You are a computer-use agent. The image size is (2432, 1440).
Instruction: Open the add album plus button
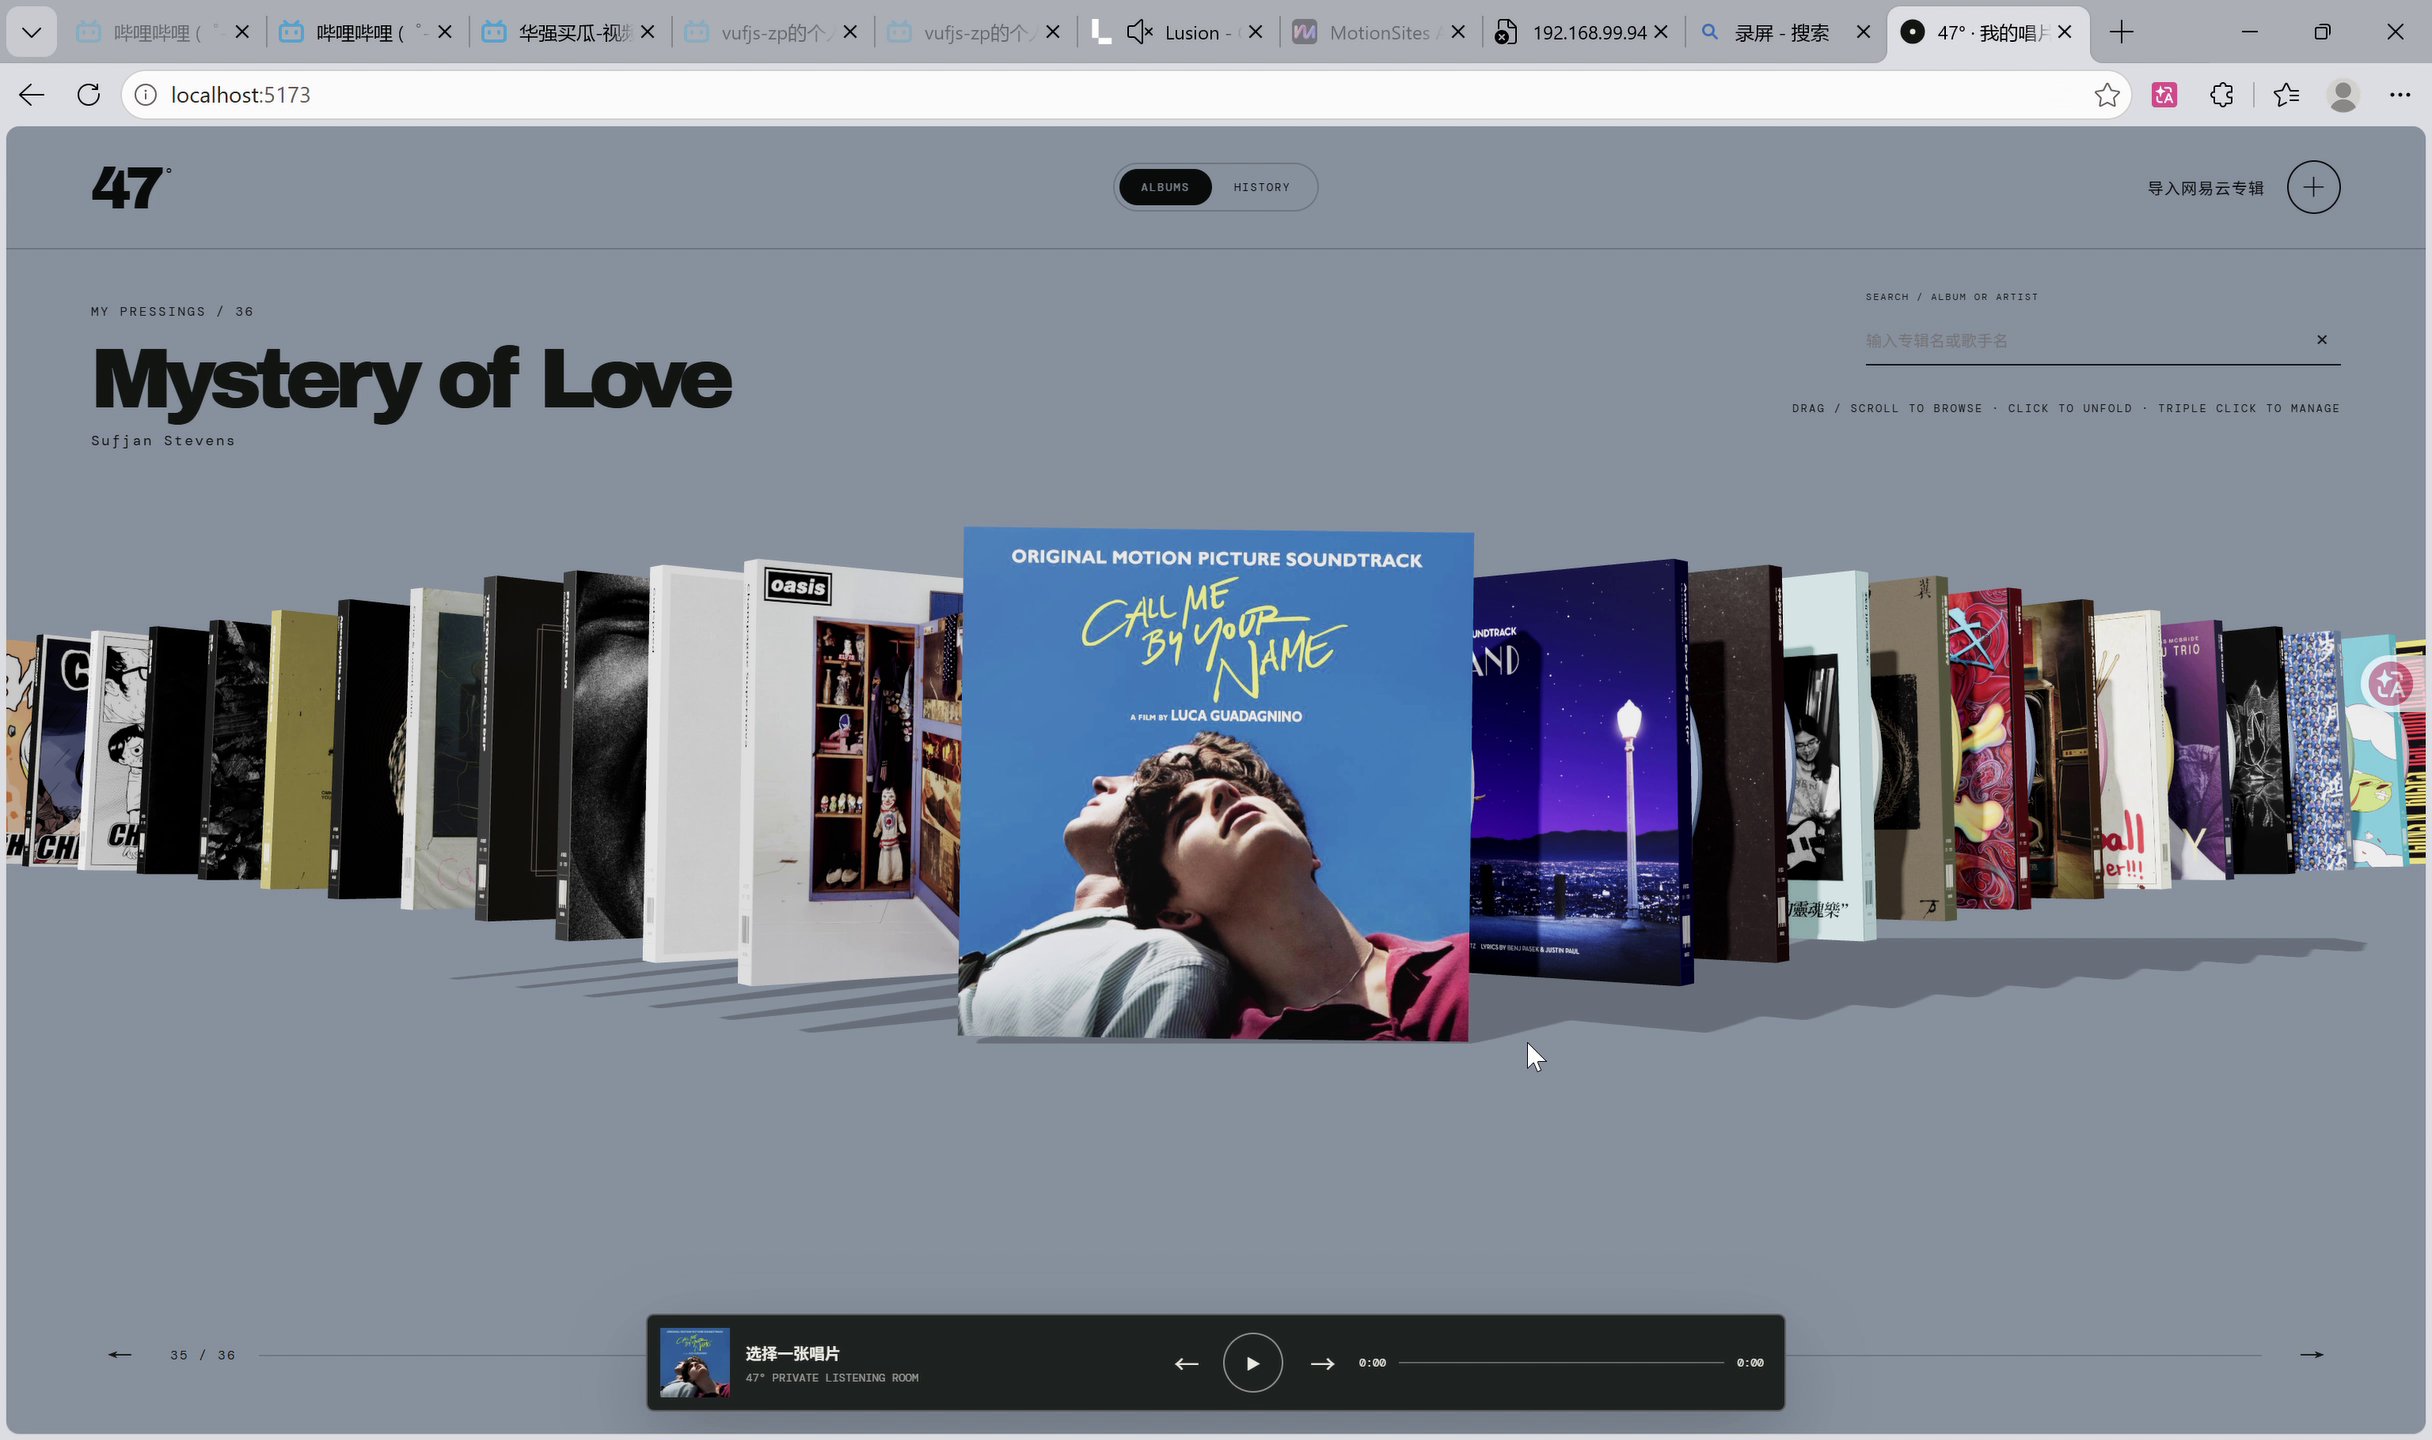tap(2313, 187)
